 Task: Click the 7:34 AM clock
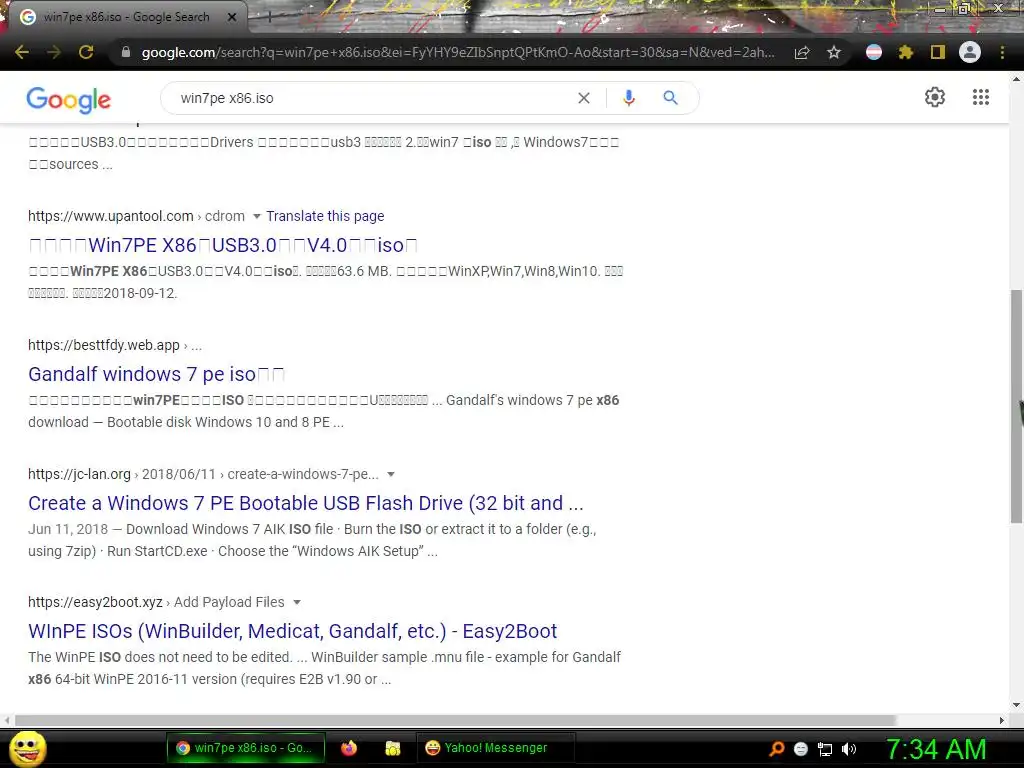coord(936,749)
